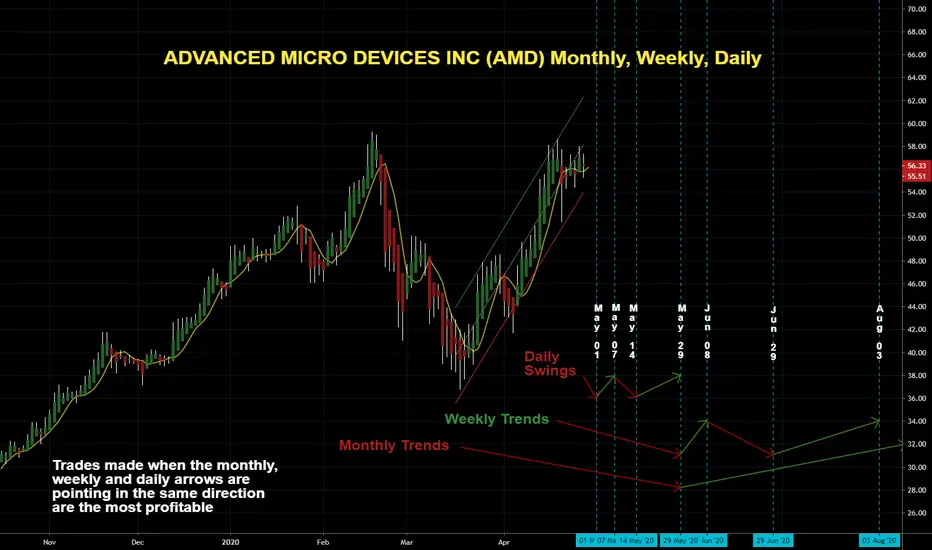Screen dimensions: 932x550
Task: Select the green 'Weekly Trends' annotation label
Action: [496, 419]
